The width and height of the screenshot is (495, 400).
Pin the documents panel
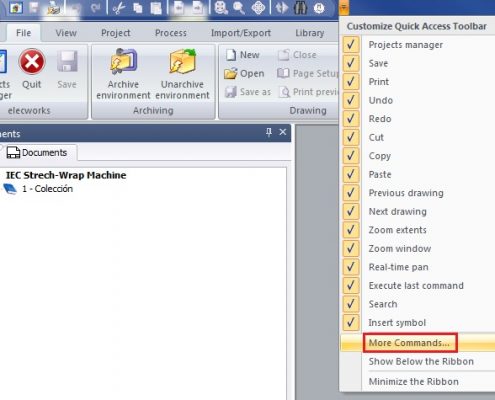pos(269,132)
